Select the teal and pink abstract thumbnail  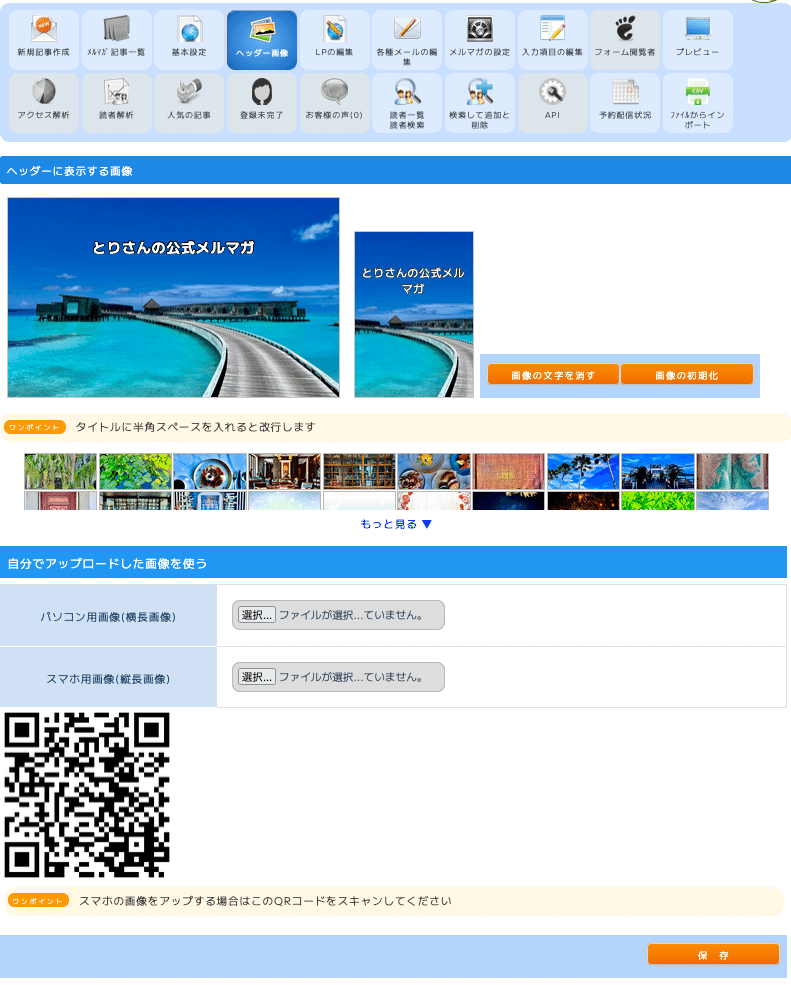[x=733, y=471]
